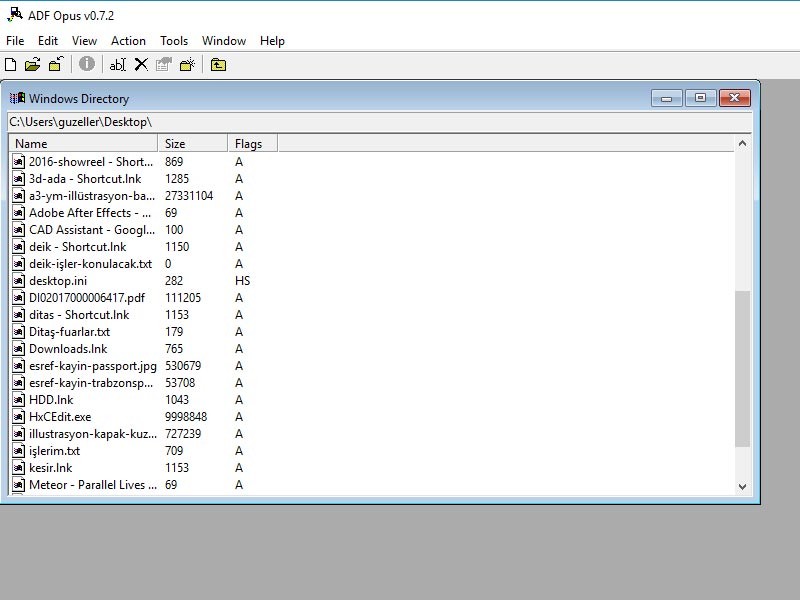This screenshot has width=800, height=600.
Task: Click the file icon beside esref-kayin-passport.jpg
Action: (x=18, y=366)
